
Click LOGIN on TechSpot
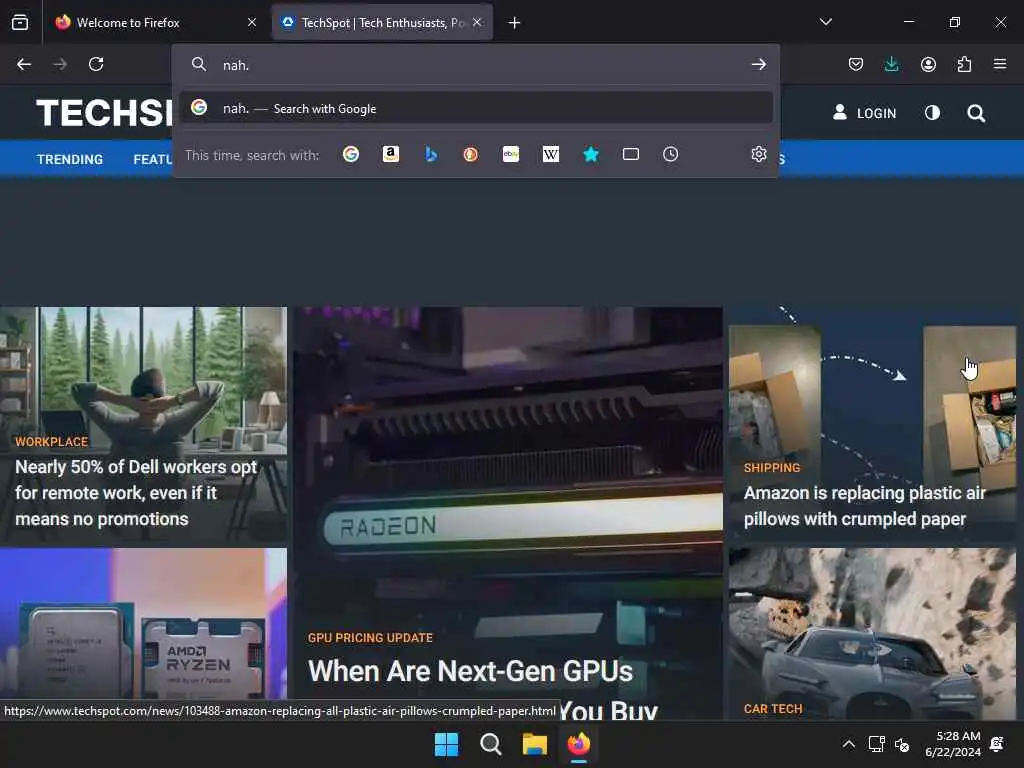point(864,113)
